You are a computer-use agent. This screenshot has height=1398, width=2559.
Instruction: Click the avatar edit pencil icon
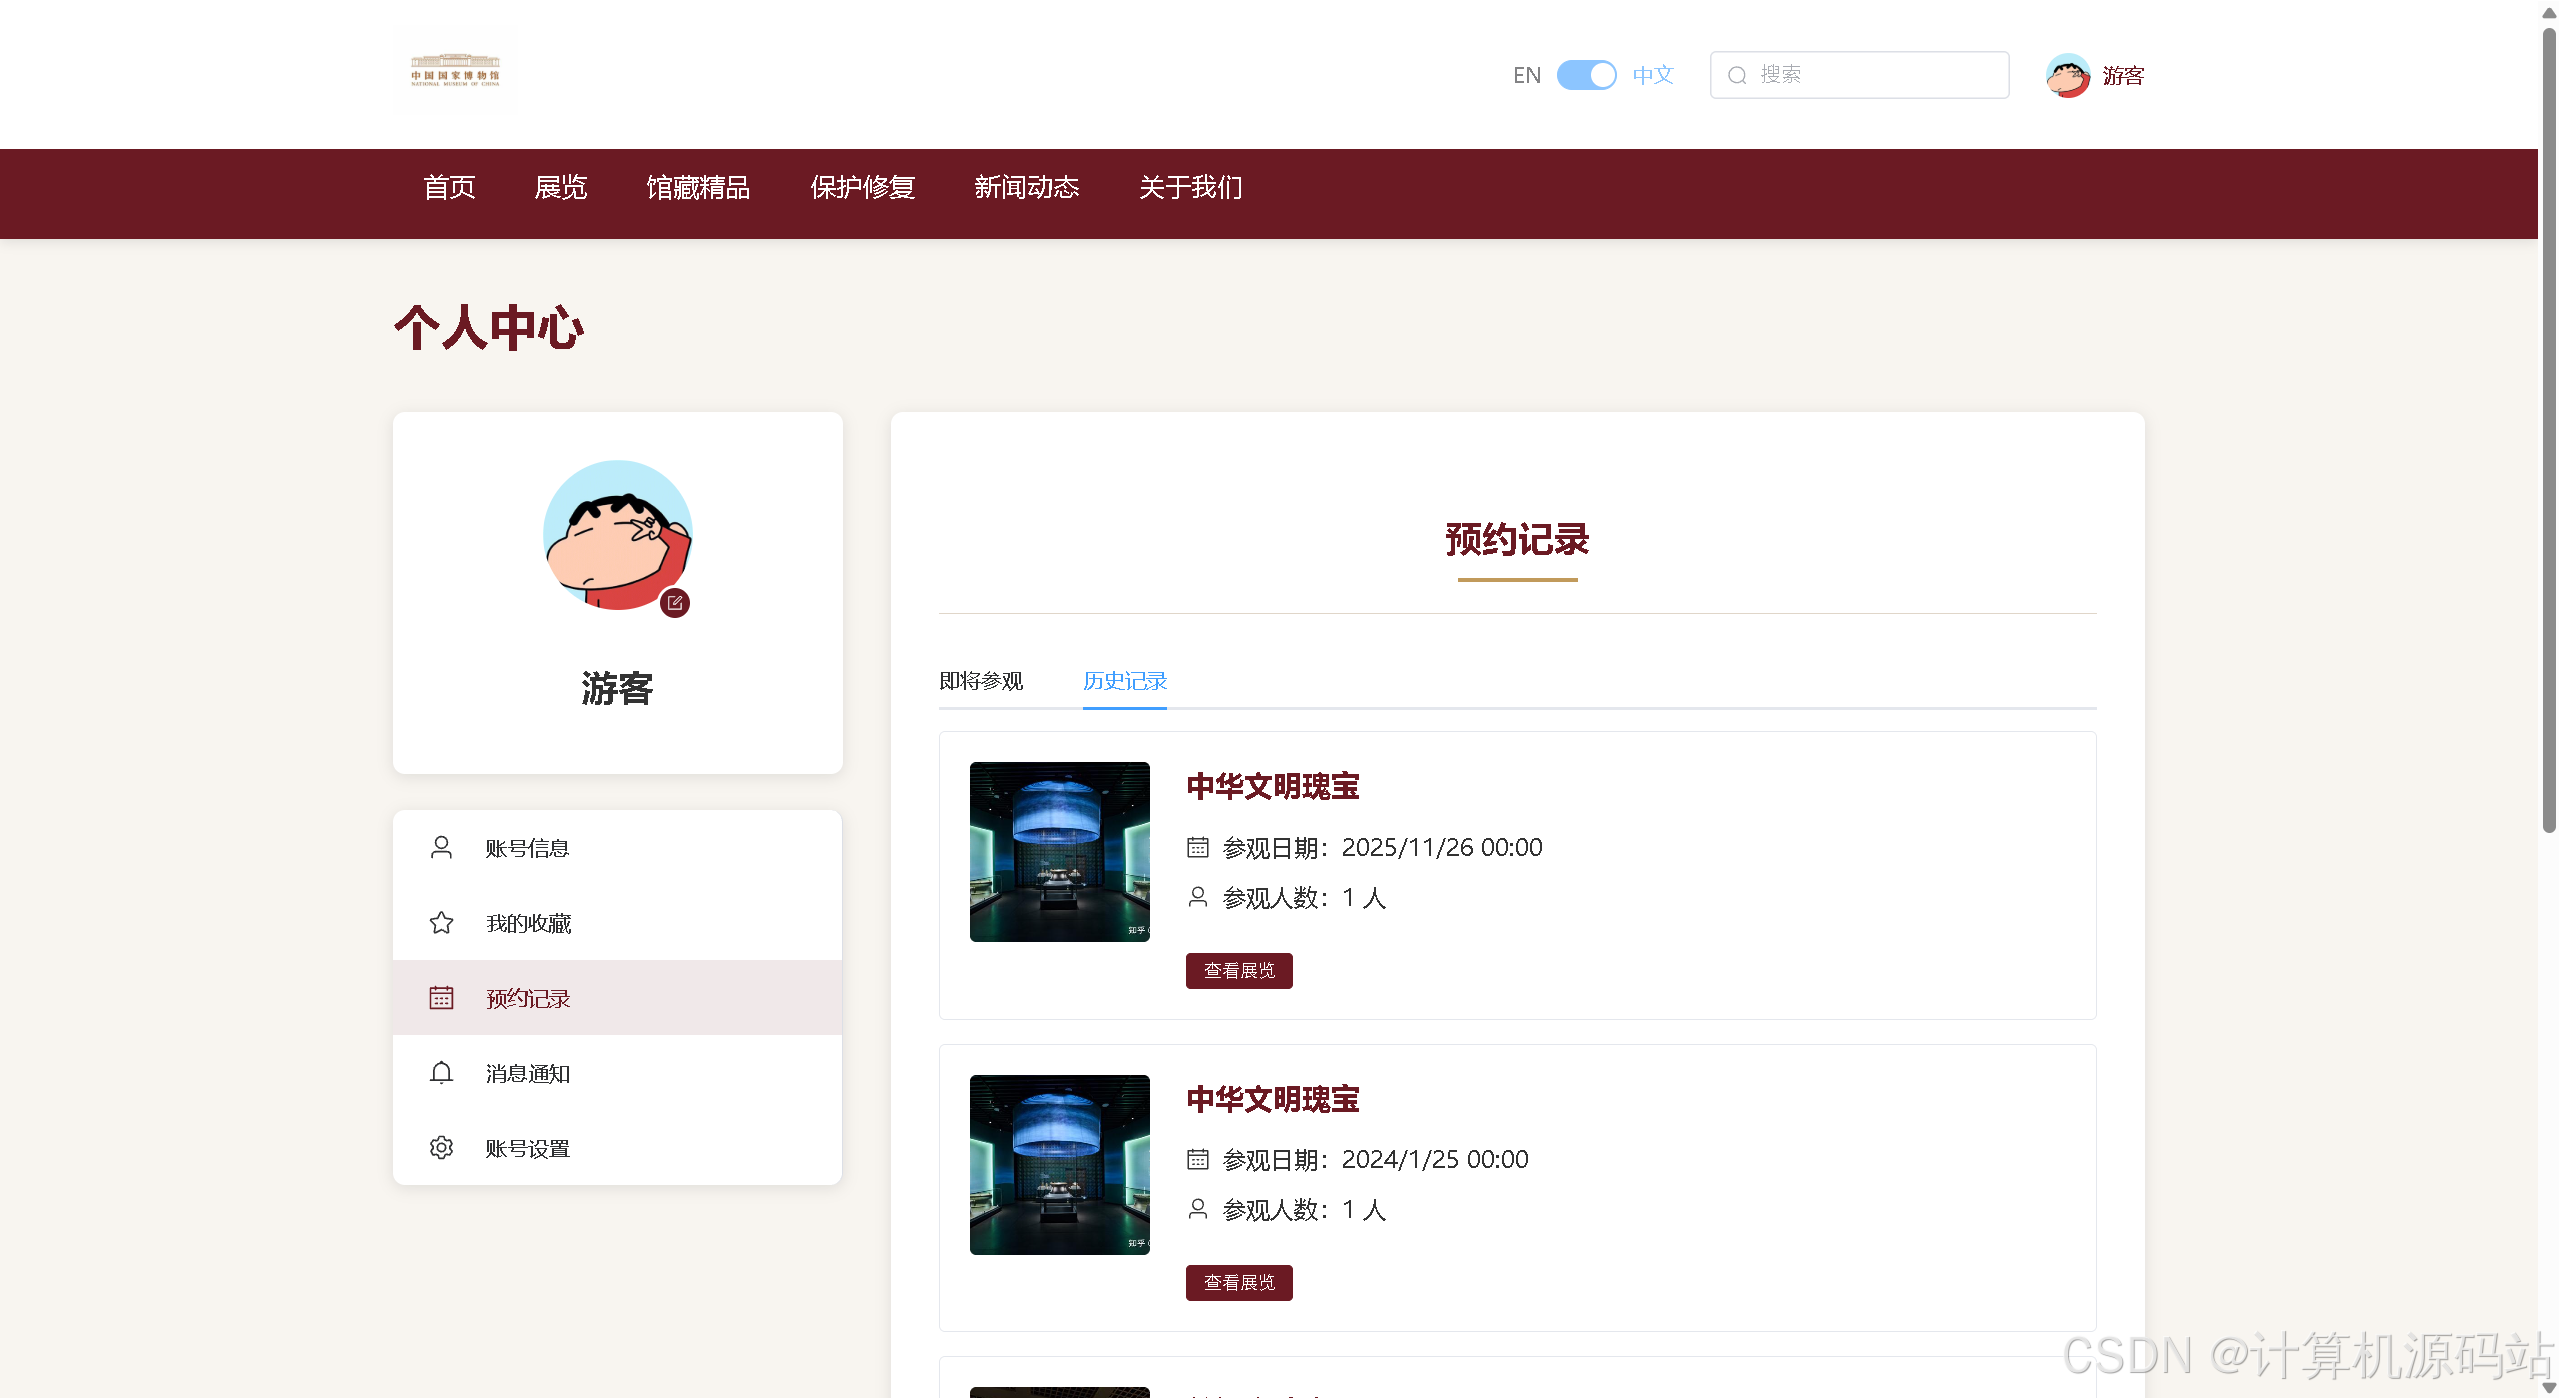(674, 603)
